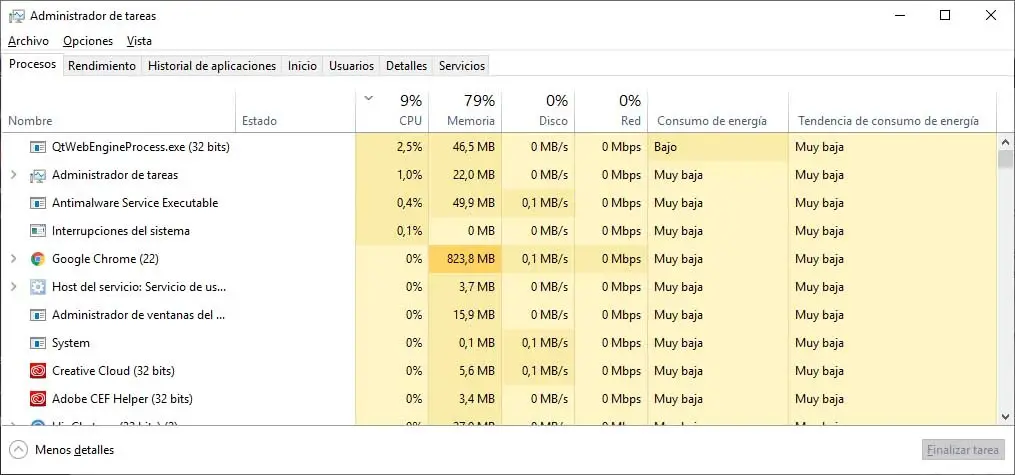
Task: Expand the Administrador de tareas row
Action: 13,175
